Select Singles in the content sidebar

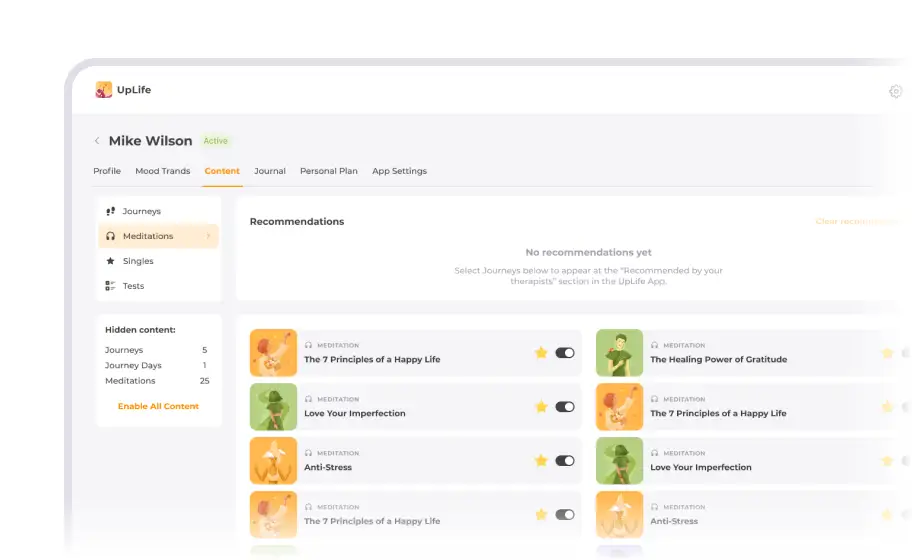tap(159, 261)
